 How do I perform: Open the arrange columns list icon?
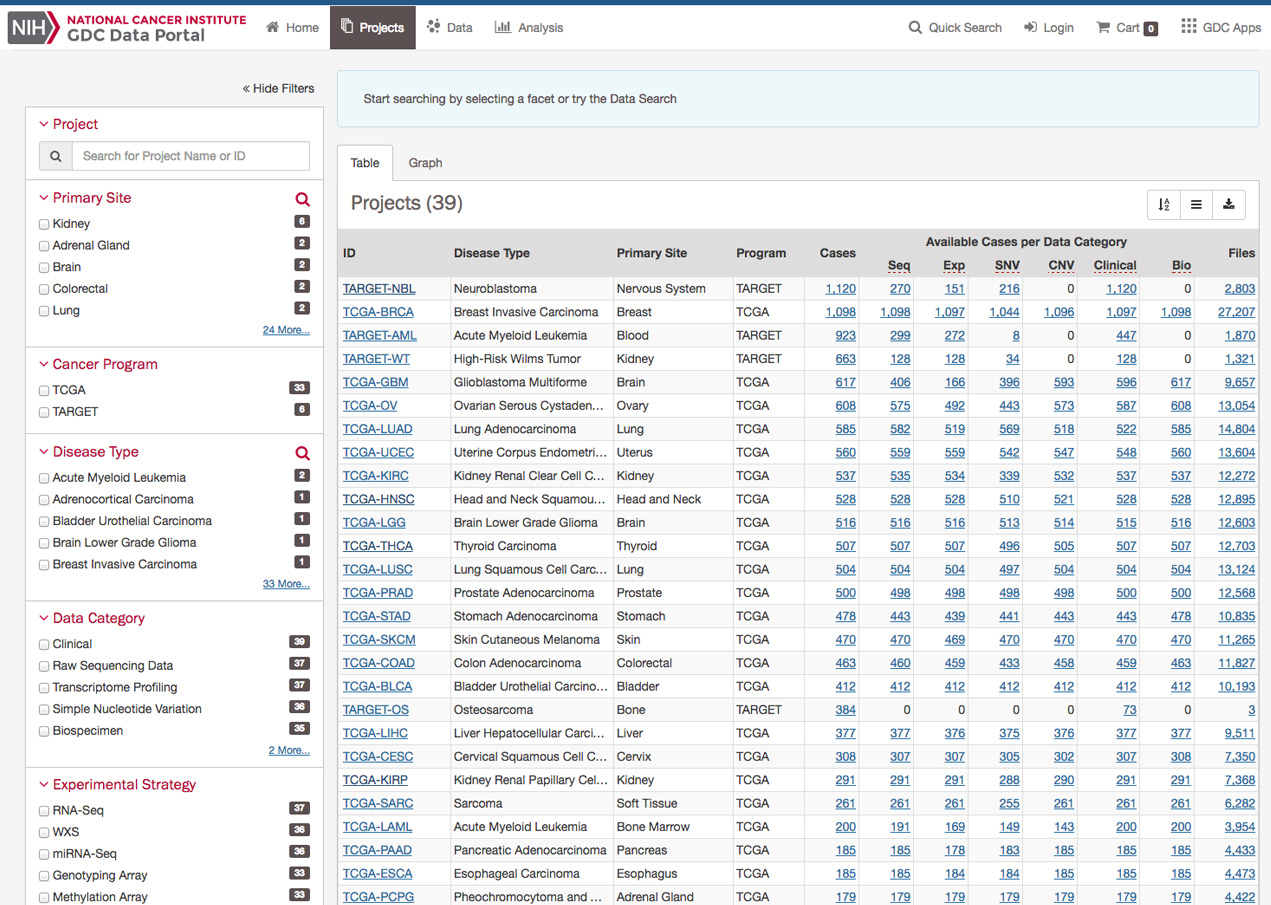pyautogui.click(x=1196, y=204)
